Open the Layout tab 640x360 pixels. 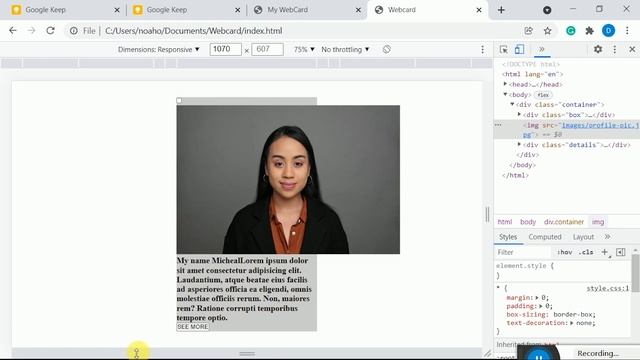point(583,237)
